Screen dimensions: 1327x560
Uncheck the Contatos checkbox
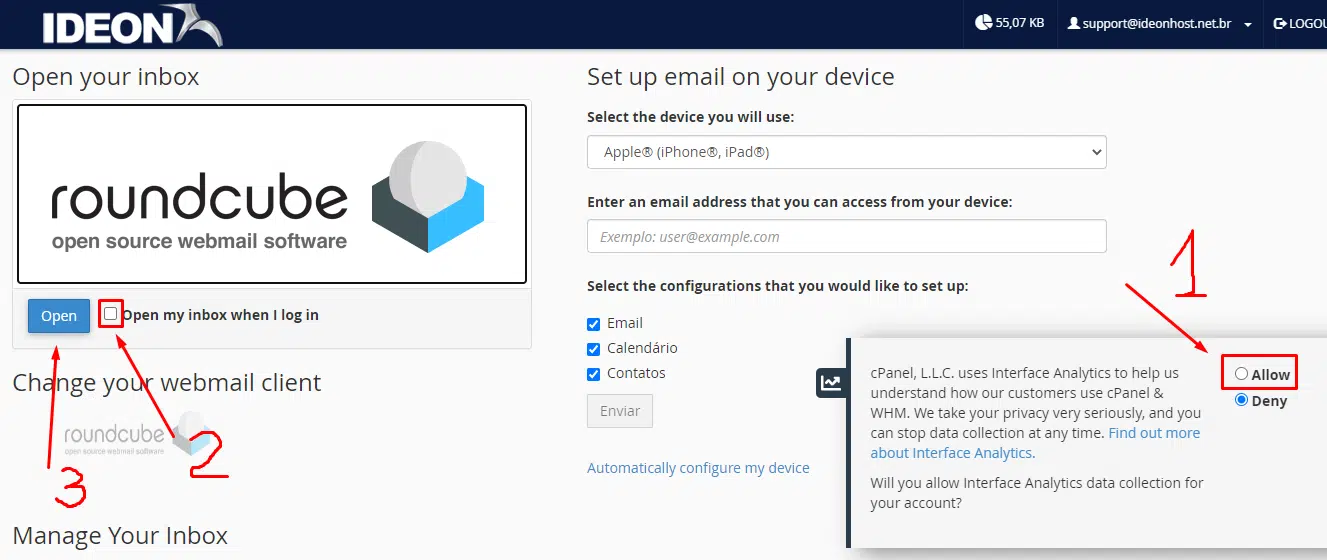tap(594, 374)
